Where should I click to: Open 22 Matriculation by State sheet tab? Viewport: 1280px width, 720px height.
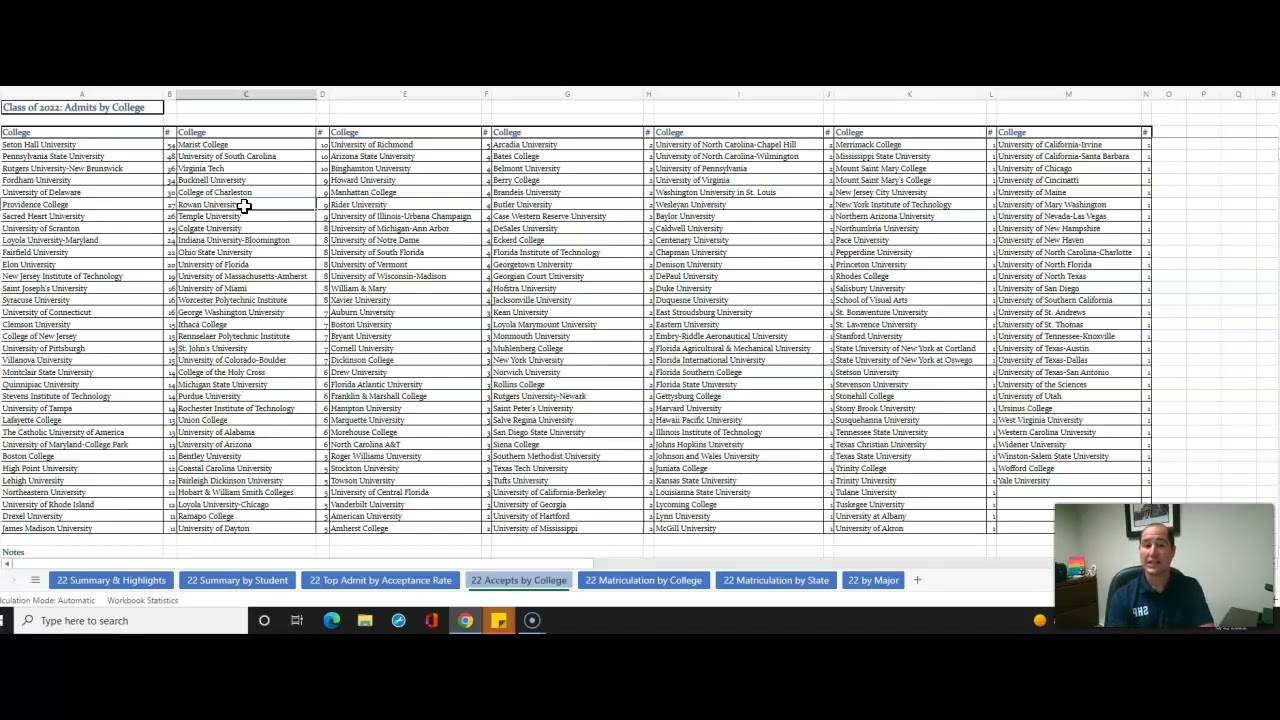point(776,580)
